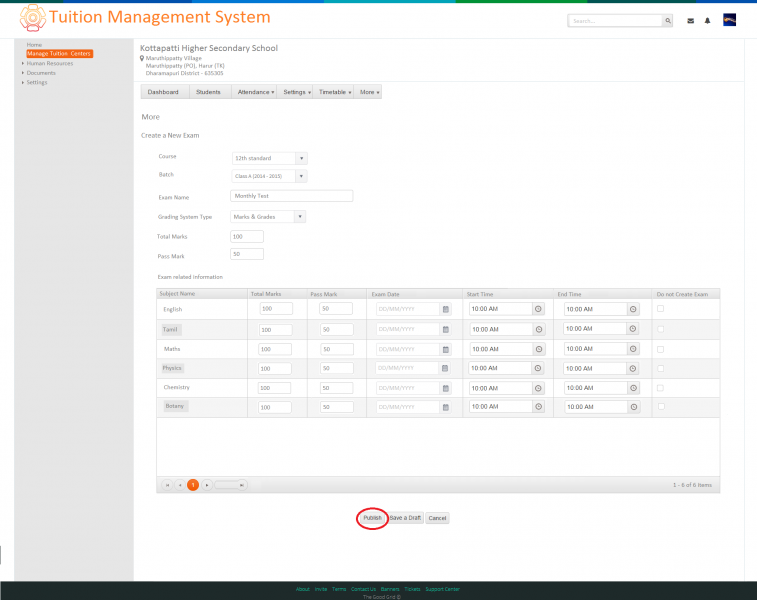Check Do not Create Exam for Tamil
757x600 pixels.
tap(660, 329)
